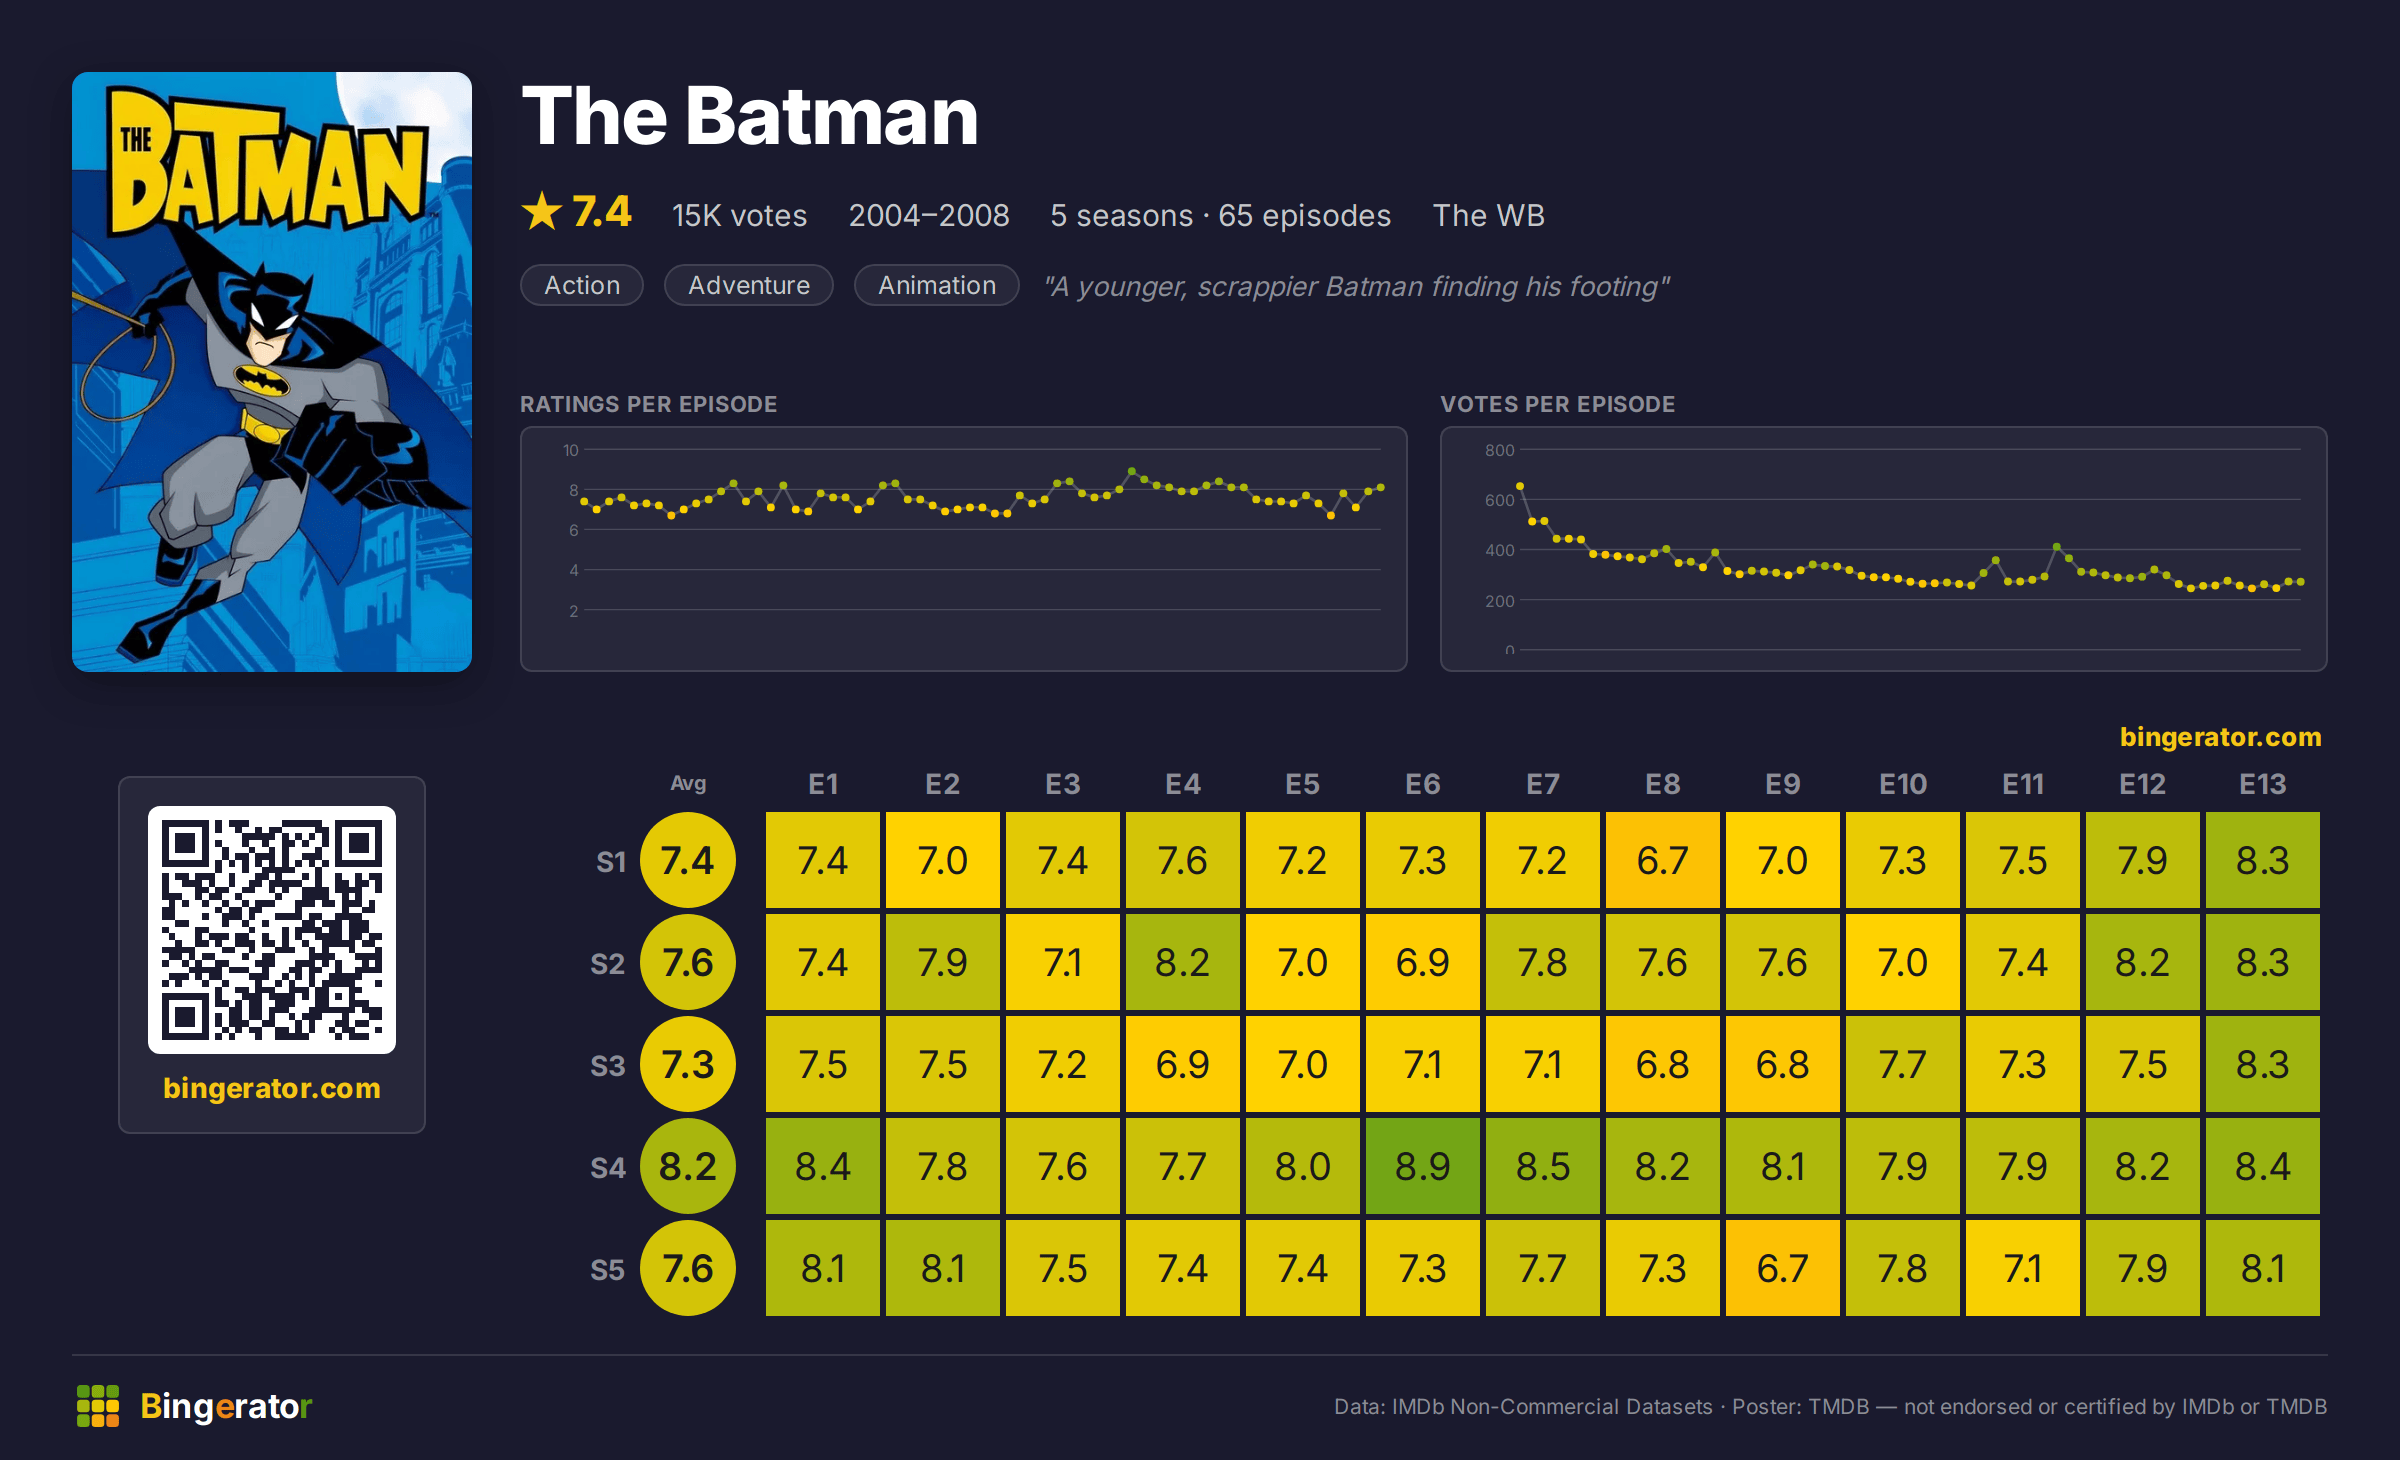Click the yellow star rating icon
Viewport: 2400px width, 1460px height.
coord(542,212)
